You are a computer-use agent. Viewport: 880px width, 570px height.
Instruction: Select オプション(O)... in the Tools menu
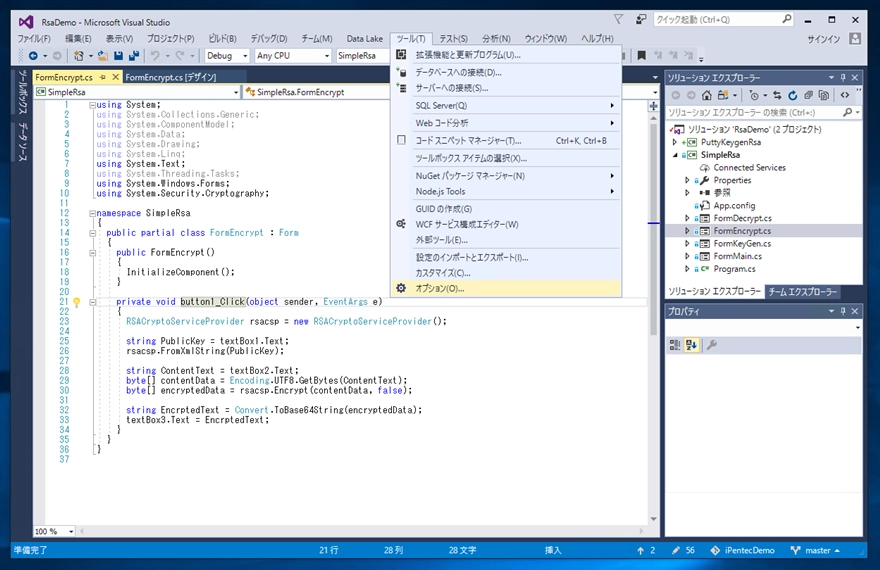pos(506,288)
